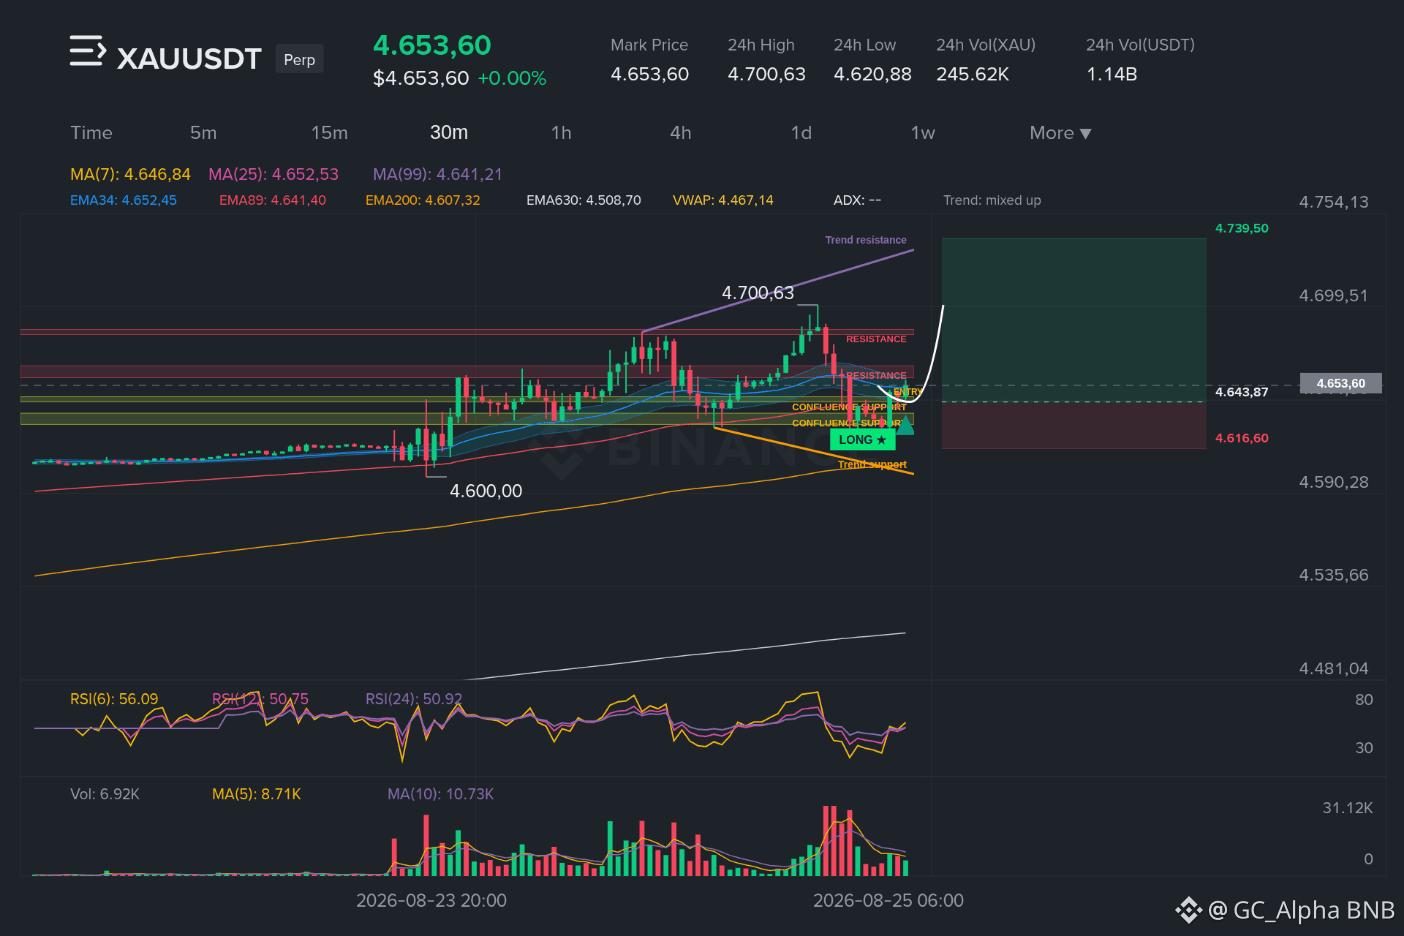Switch to the 5m interval
The height and width of the screenshot is (936, 1404).
coord(203,133)
